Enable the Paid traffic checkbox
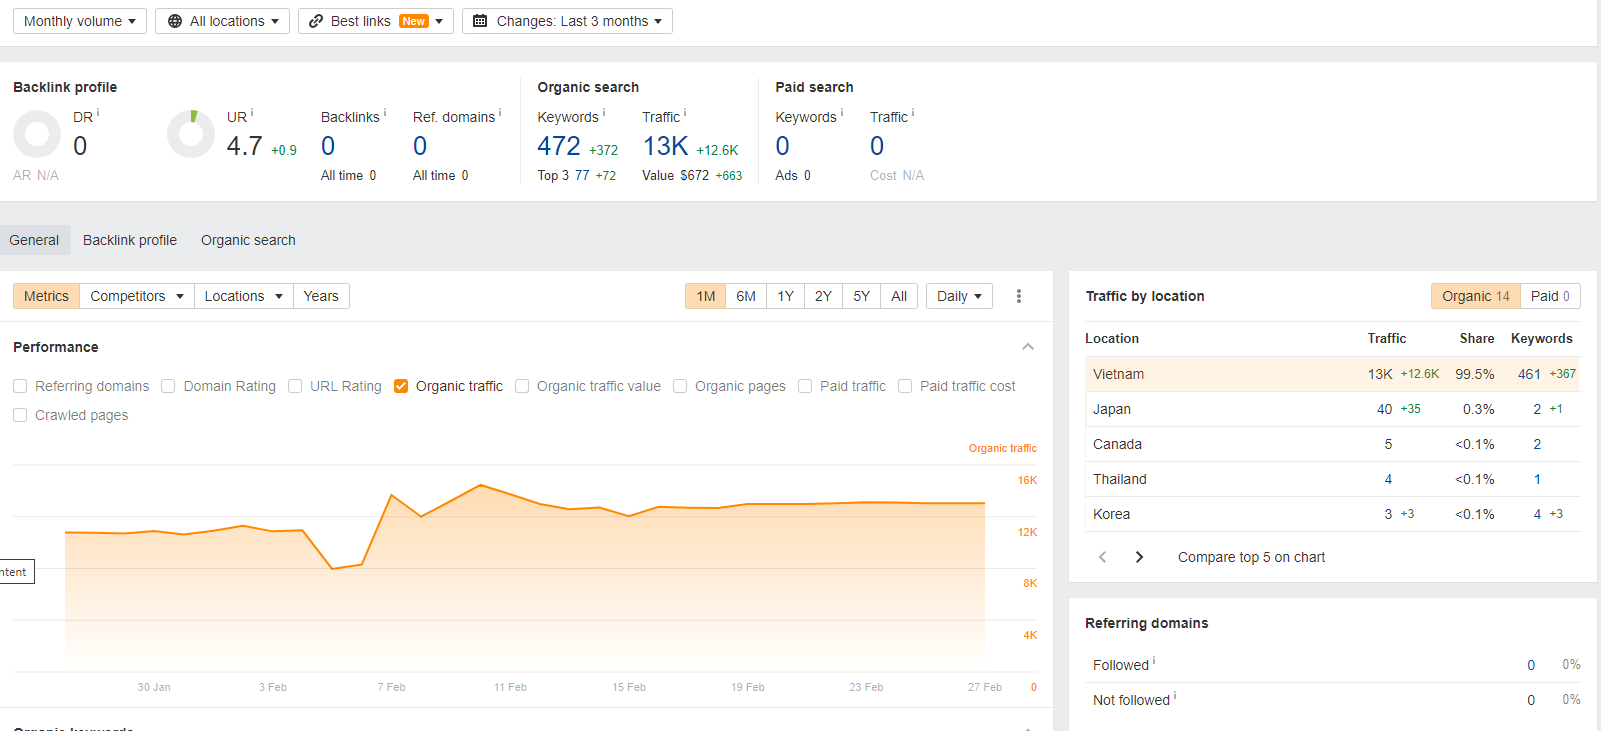Viewport: 1601px width, 731px height. 805,386
